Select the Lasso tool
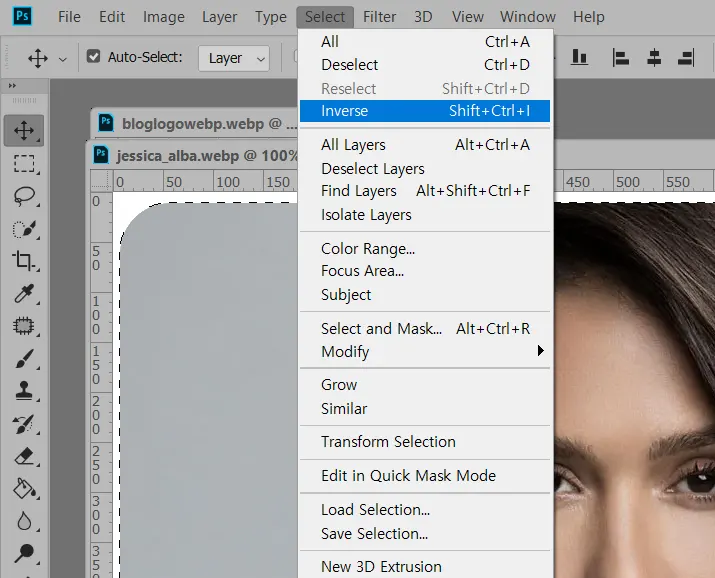Viewport: 715px width, 578px height. tap(24, 196)
